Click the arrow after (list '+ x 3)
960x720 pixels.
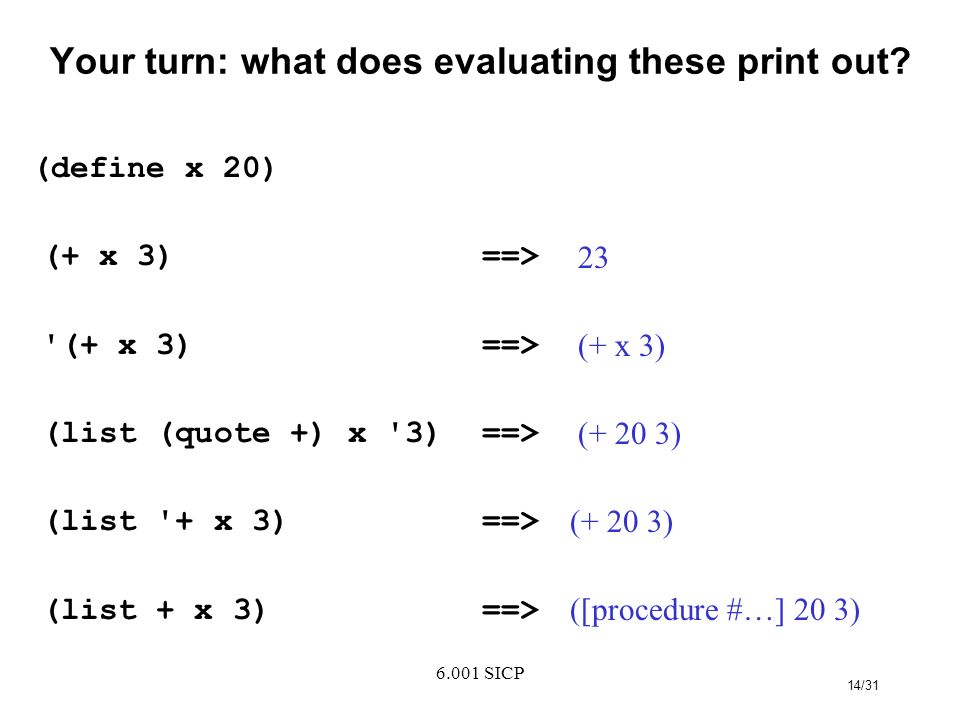510,522
